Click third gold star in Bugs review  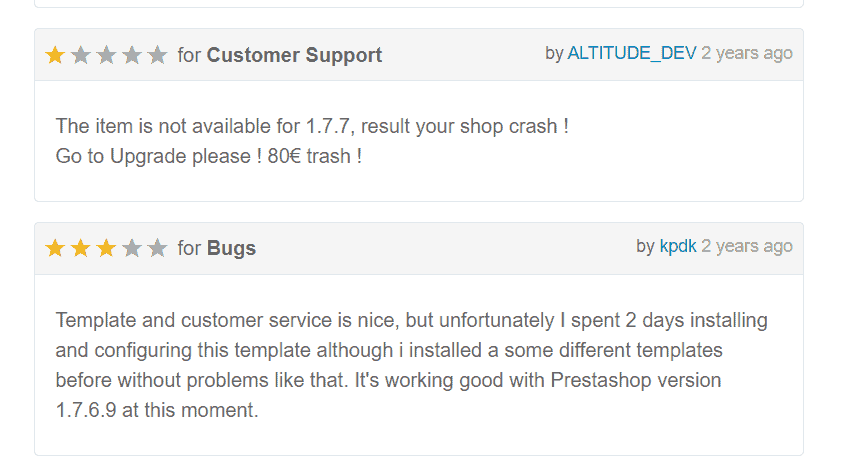click(x=106, y=248)
